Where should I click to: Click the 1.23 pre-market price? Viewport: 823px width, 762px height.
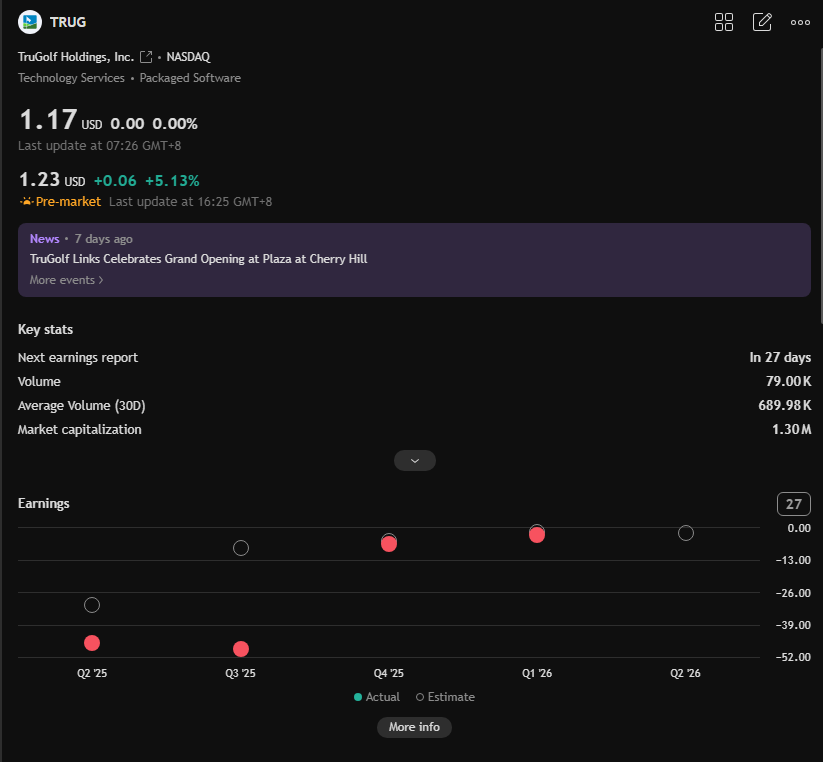[39, 180]
